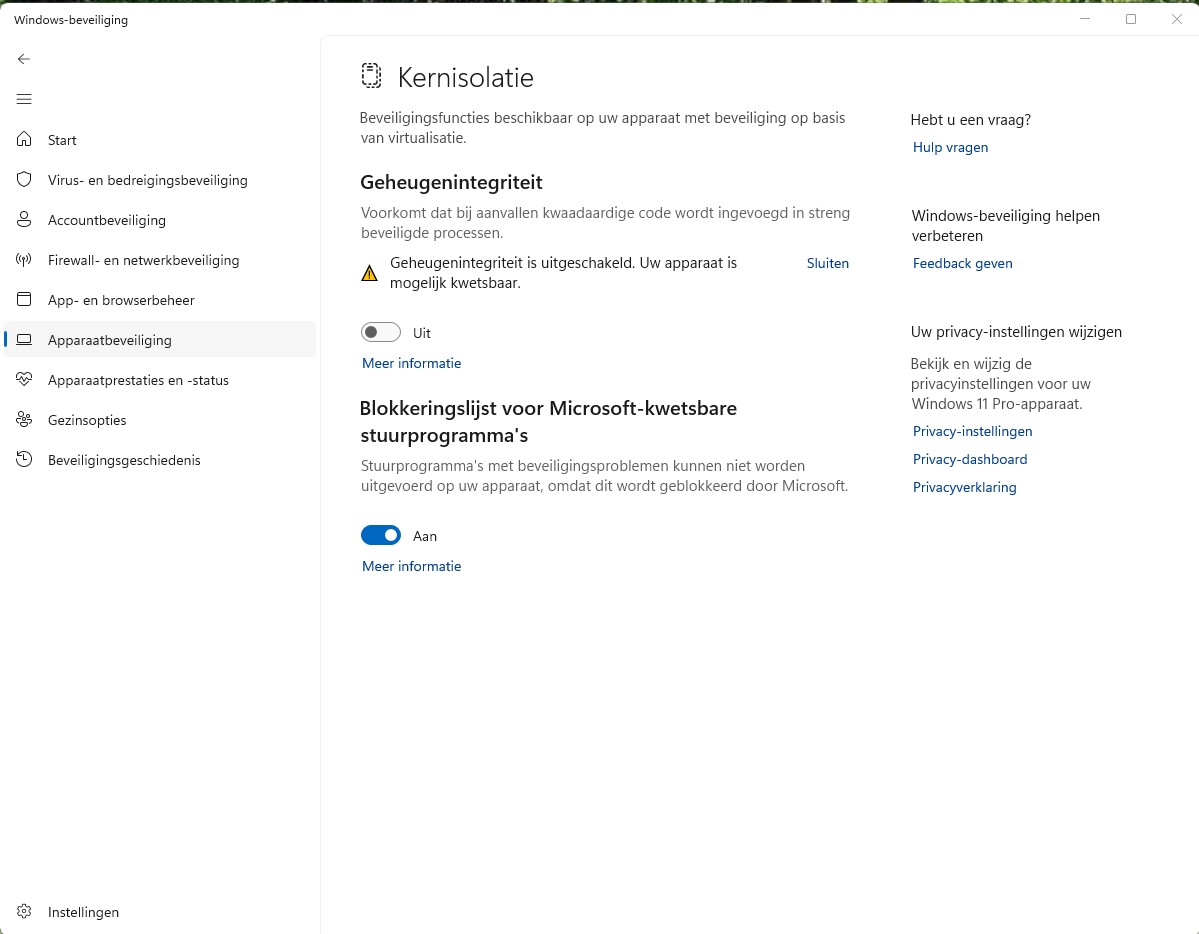The image size is (1199, 934).
Task: Select Apparaatbeveiliging in the sidebar
Action: pos(110,340)
